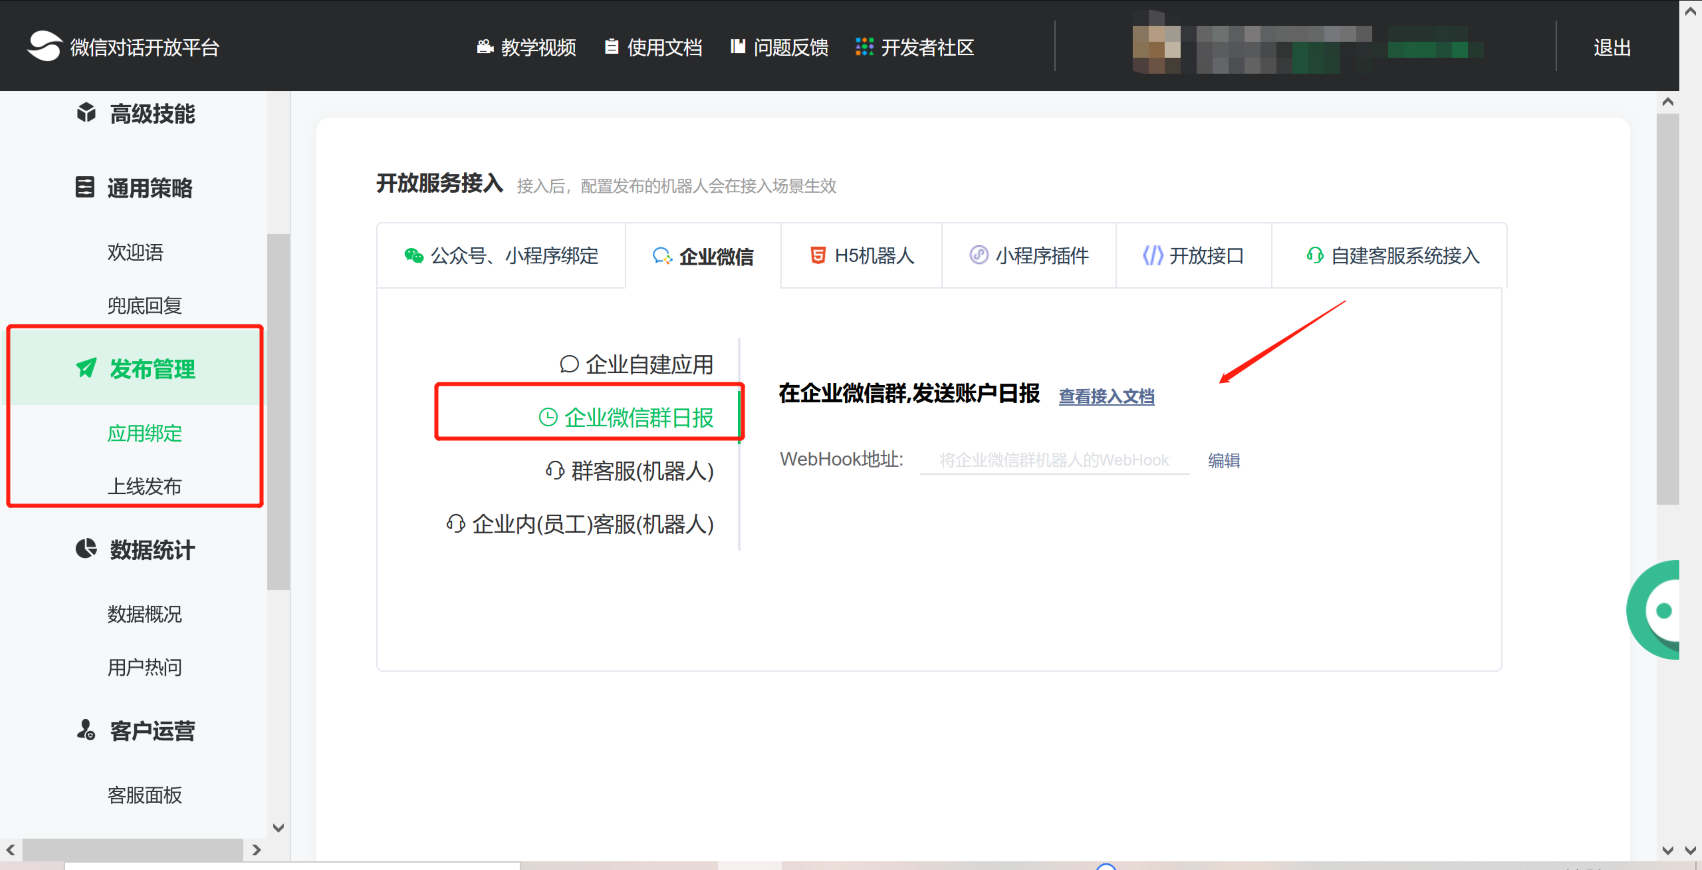This screenshot has width=1702, height=870.
Task: Click the mini program icon on 小程序插件 tab
Action: [x=979, y=255]
